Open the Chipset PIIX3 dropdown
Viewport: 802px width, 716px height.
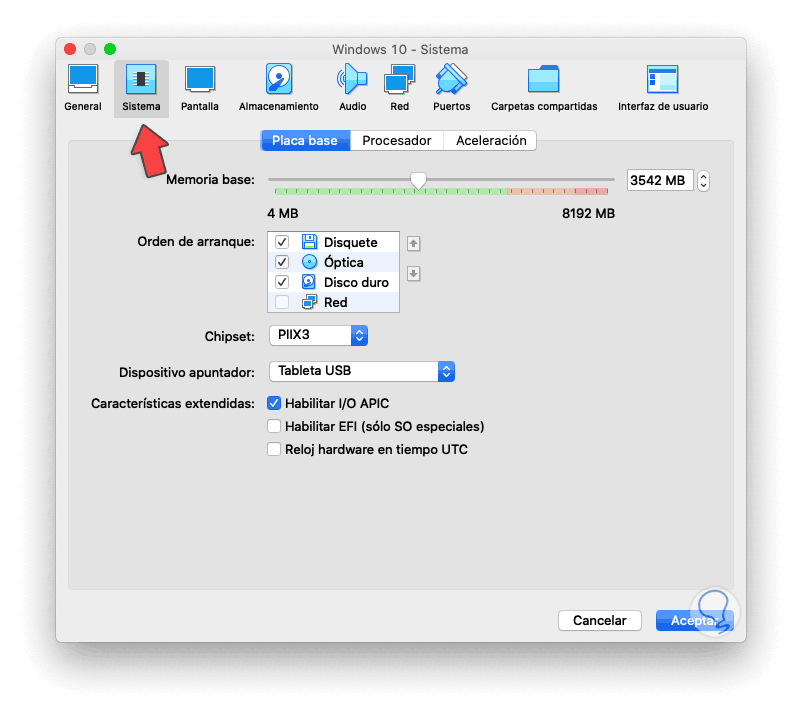click(x=318, y=335)
